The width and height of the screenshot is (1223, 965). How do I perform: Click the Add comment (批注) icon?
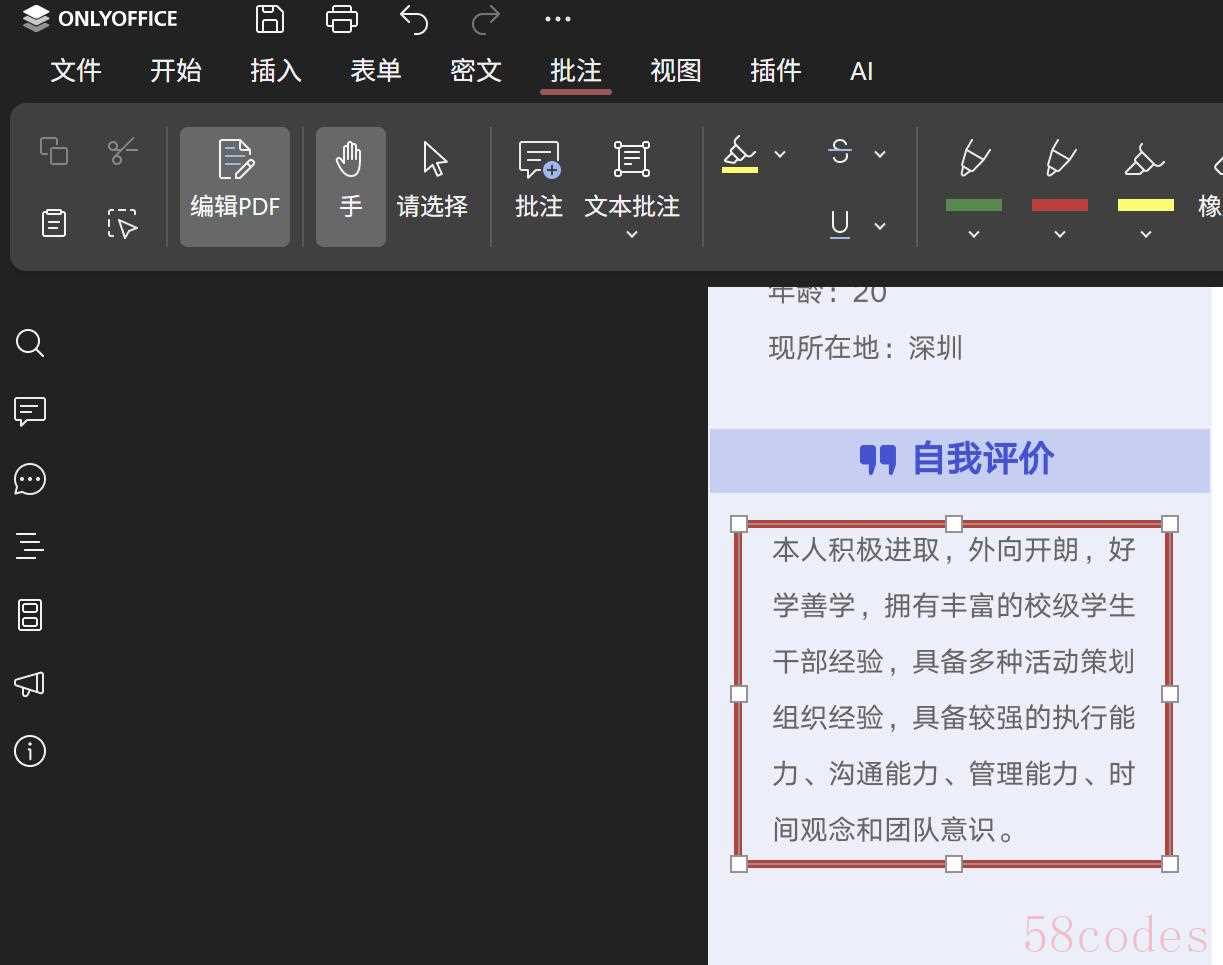[539, 180]
